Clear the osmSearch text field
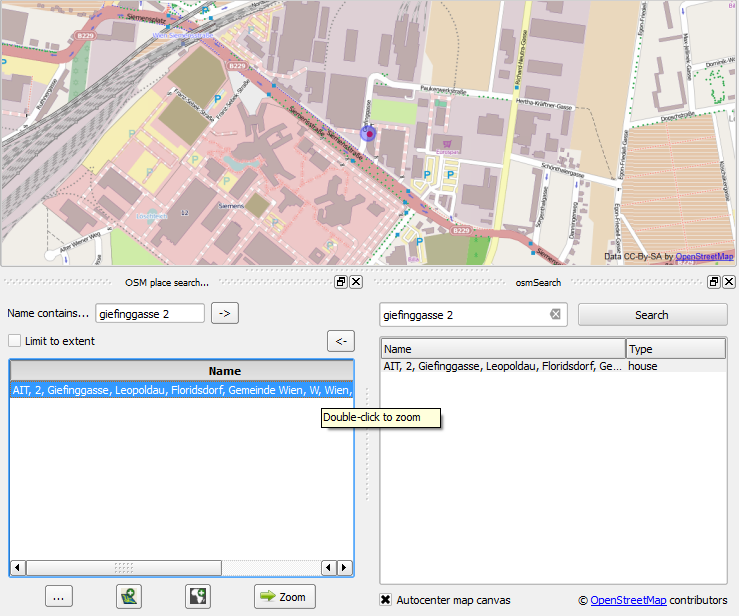This screenshot has width=739, height=616. [556, 315]
